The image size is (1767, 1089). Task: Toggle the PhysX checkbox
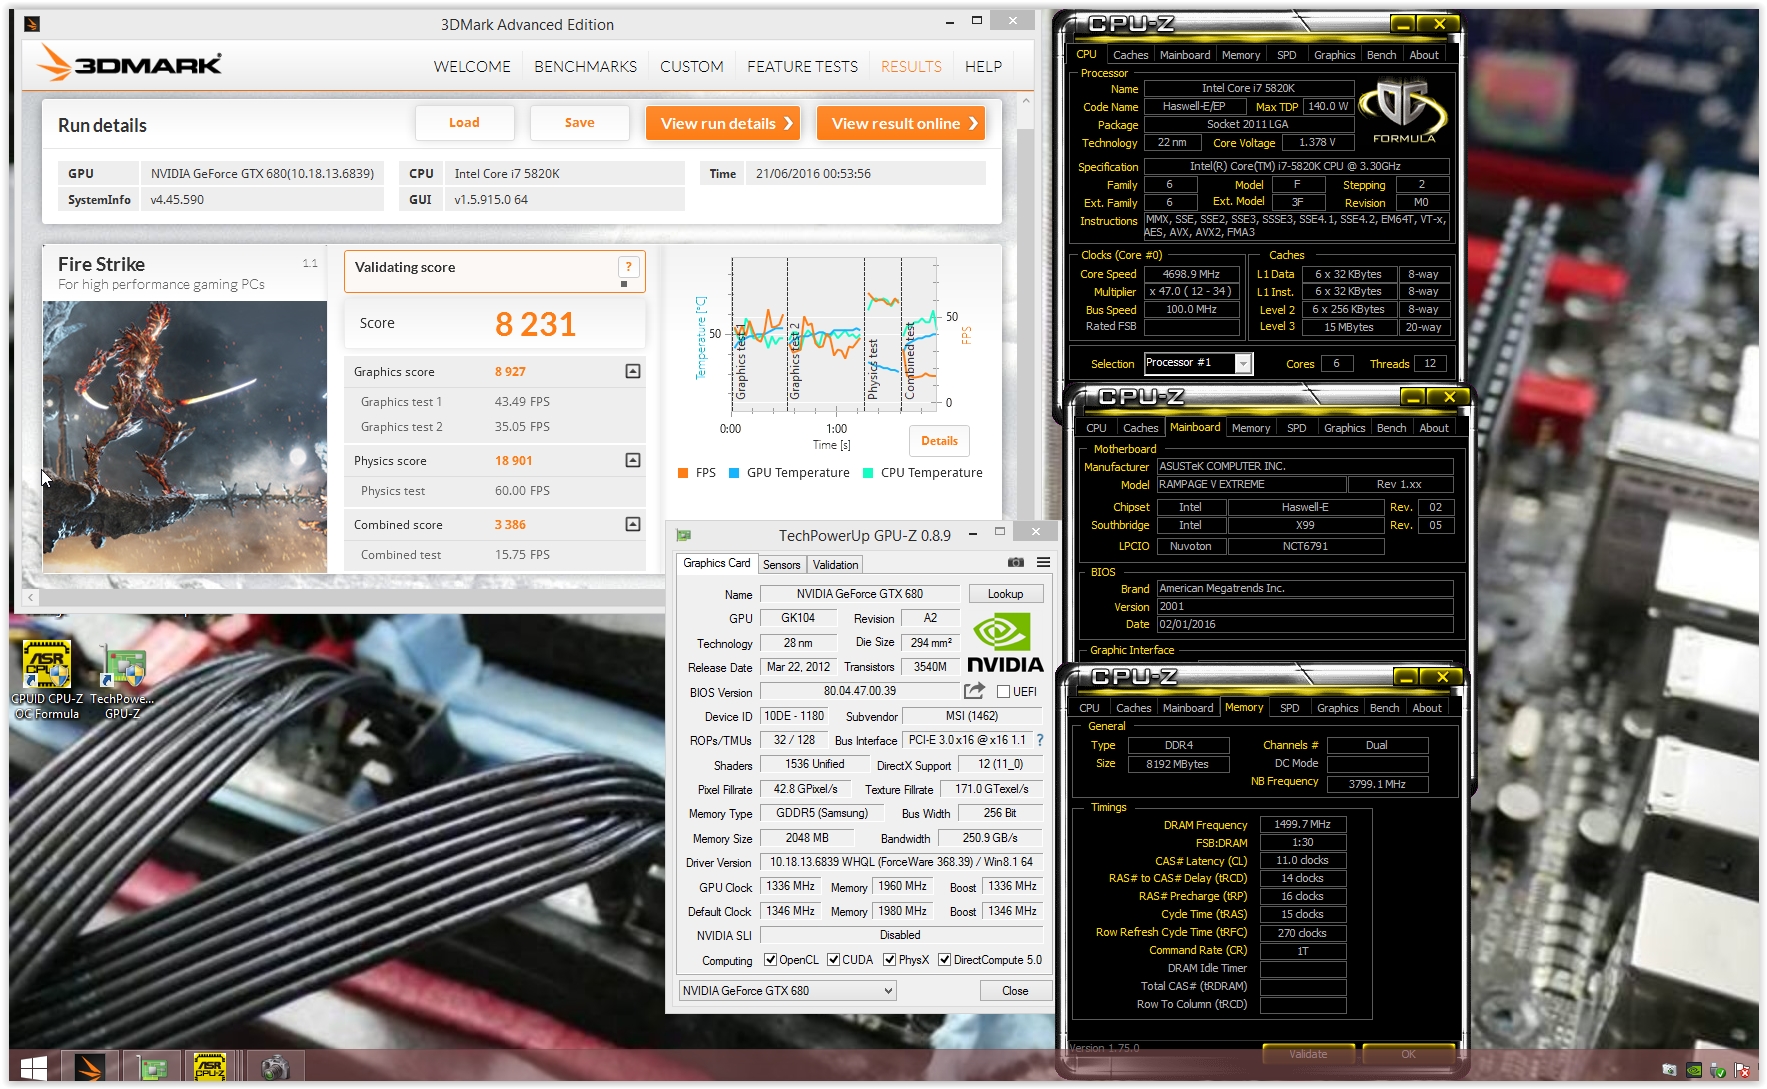coord(889,960)
